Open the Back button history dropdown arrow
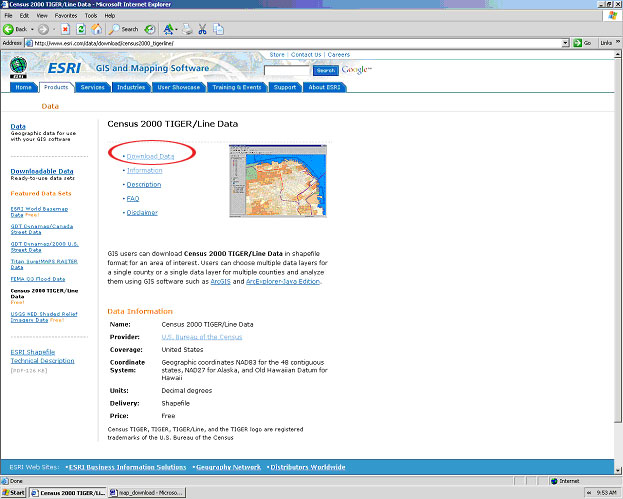Screen dimensions: 623x499 (x=32, y=29)
